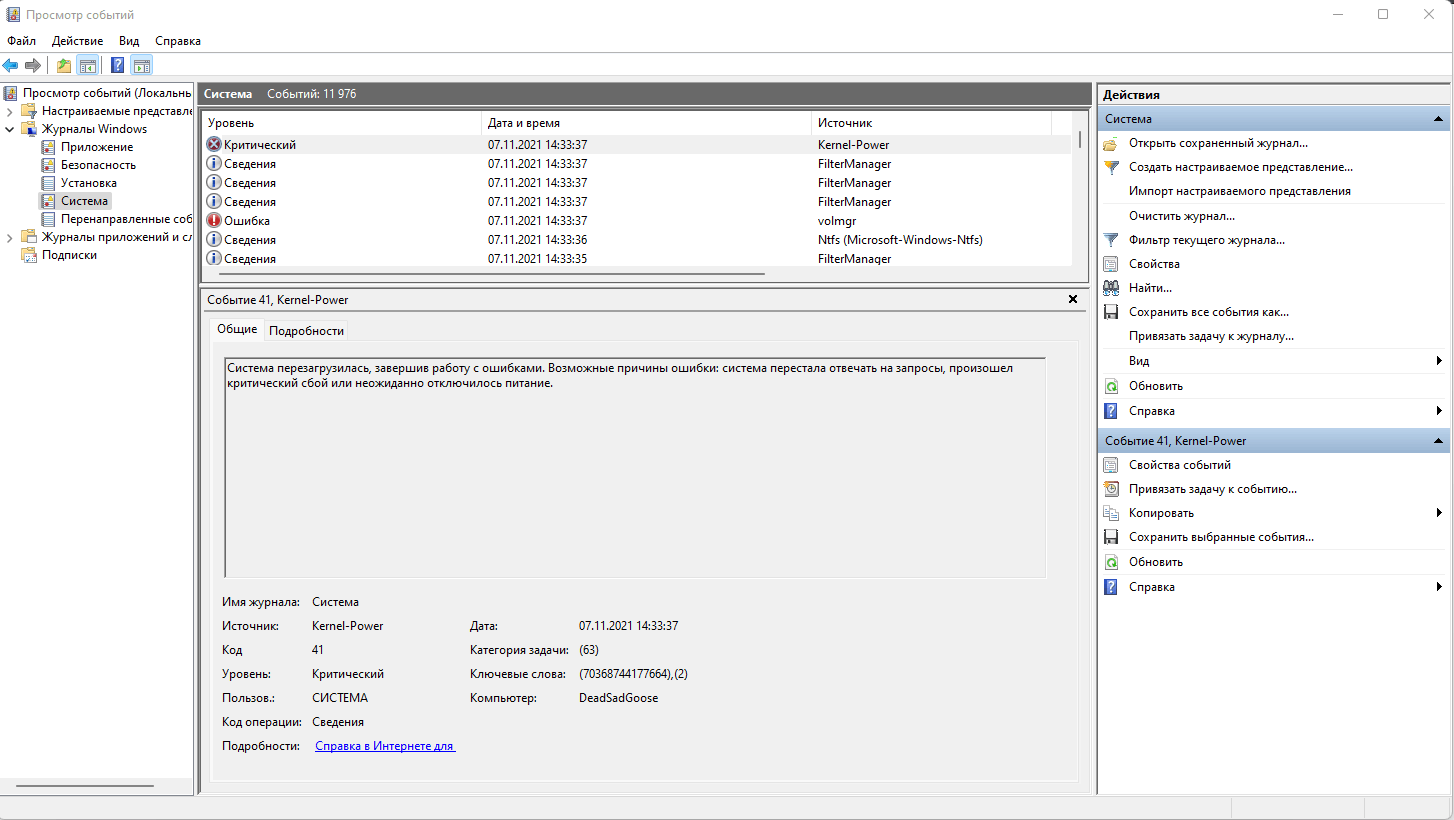The height and width of the screenshot is (820, 1454).
Task: Collapse the Система actions section header
Action: pos(1438,119)
